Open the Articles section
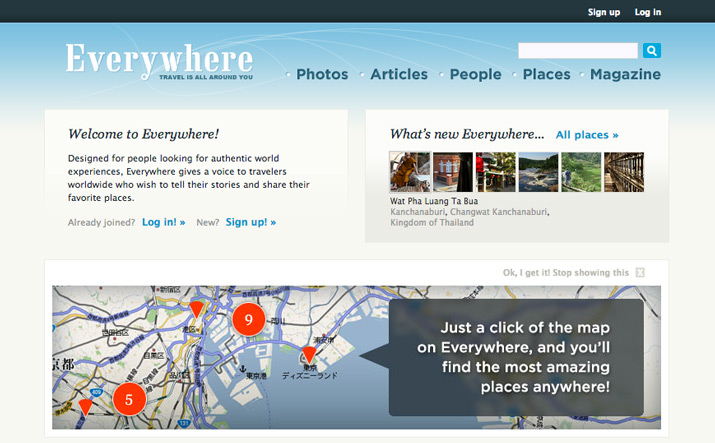 [x=399, y=74]
